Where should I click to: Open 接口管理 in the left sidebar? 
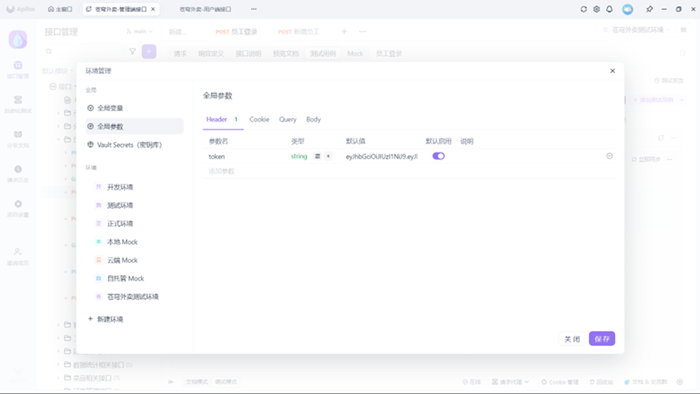(x=18, y=70)
